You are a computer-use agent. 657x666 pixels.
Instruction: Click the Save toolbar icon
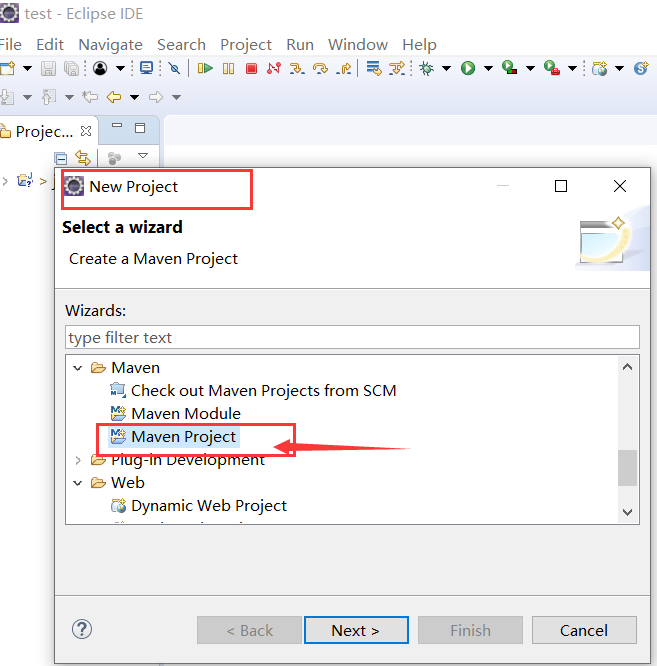(x=48, y=68)
